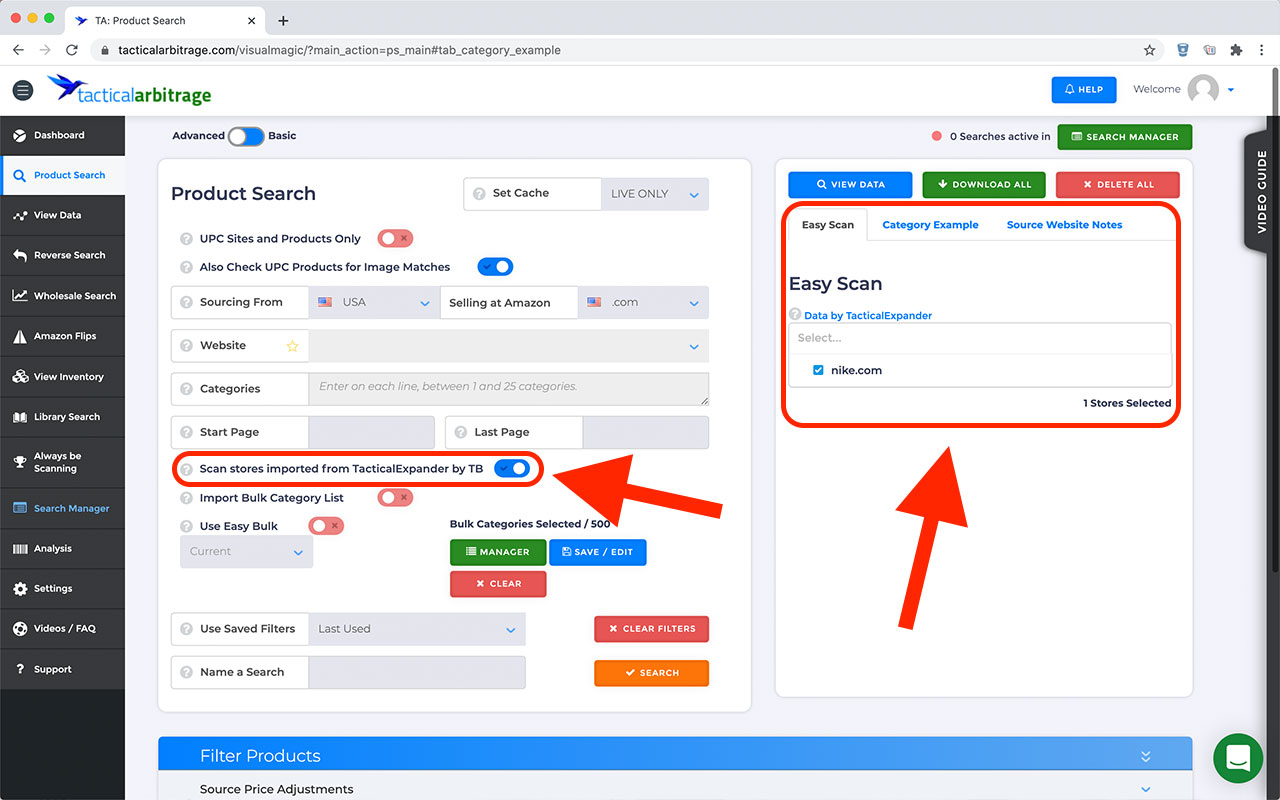Click the hamburger menu icon
The height and width of the screenshot is (800, 1280).
[22, 90]
